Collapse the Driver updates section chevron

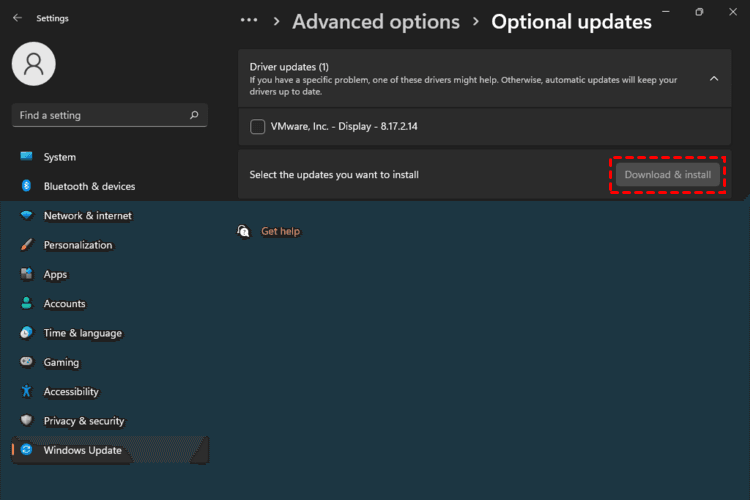pyautogui.click(x=714, y=77)
